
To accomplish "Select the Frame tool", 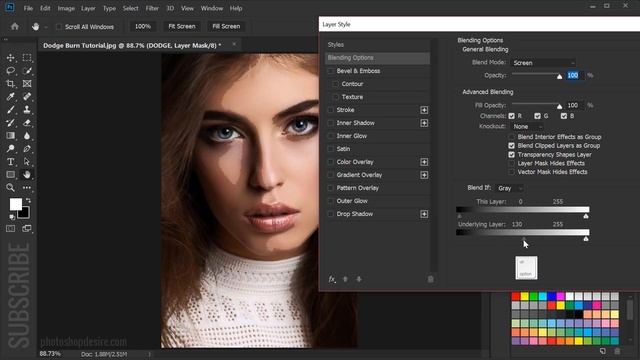I will [x=27, y=84].
